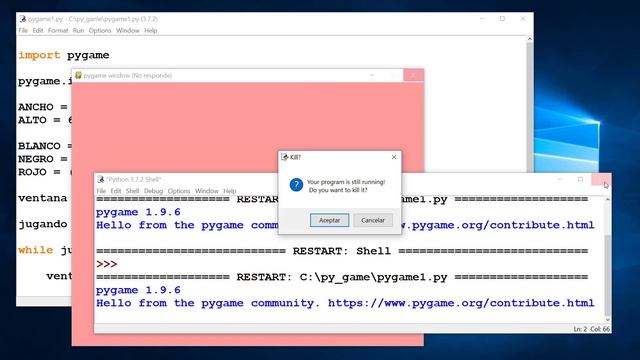Open Format menu in the editor window
The height and width of the screenshot is (360, 640).
tap(58, 31)
